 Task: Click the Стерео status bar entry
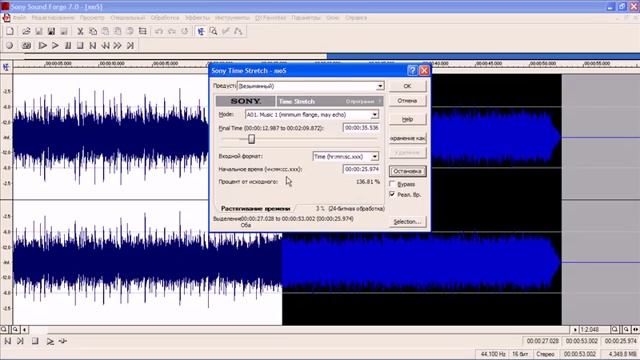coord(545,354)
